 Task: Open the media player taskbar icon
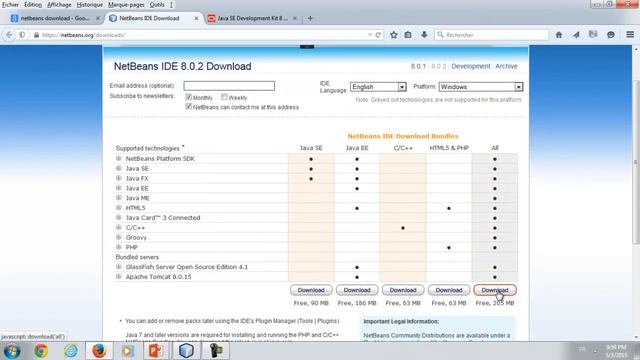(127, 351)
